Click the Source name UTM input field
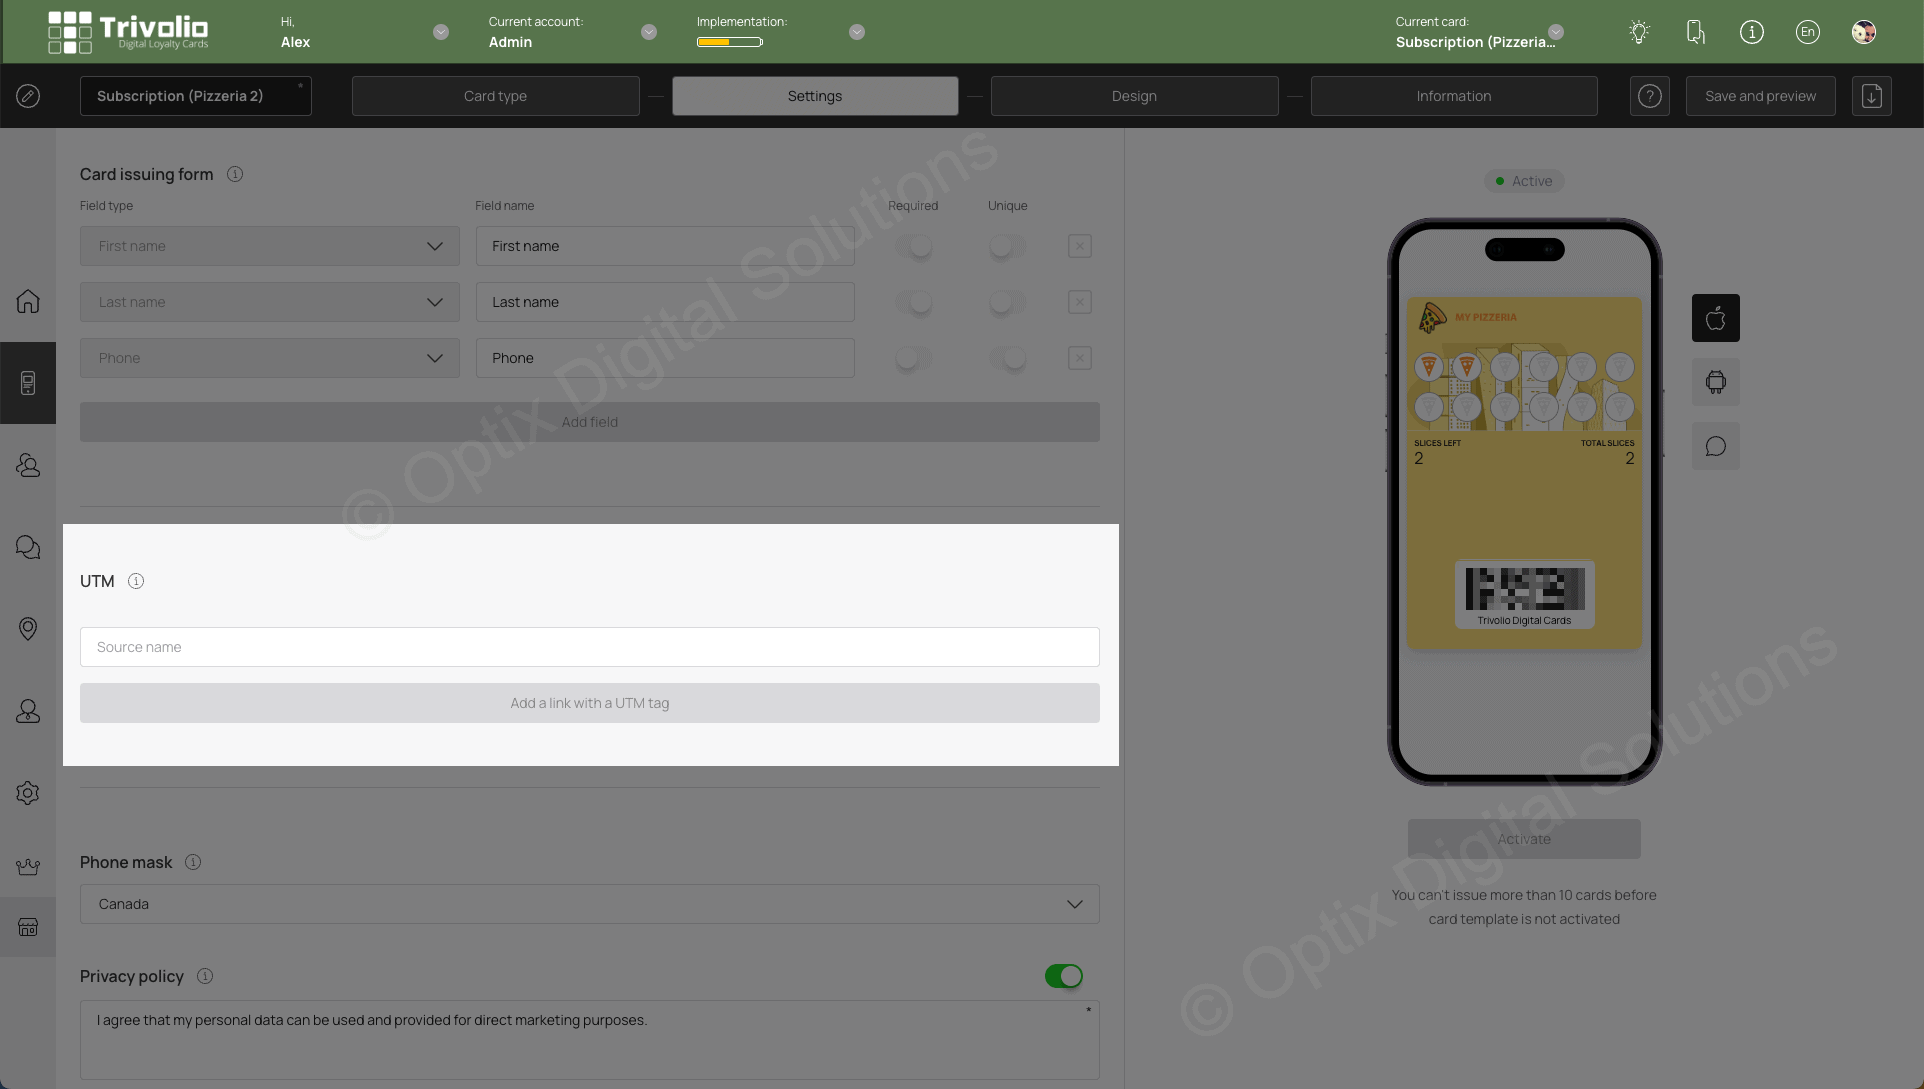This screenshot has width=1924, height=1089. (589, 646)
